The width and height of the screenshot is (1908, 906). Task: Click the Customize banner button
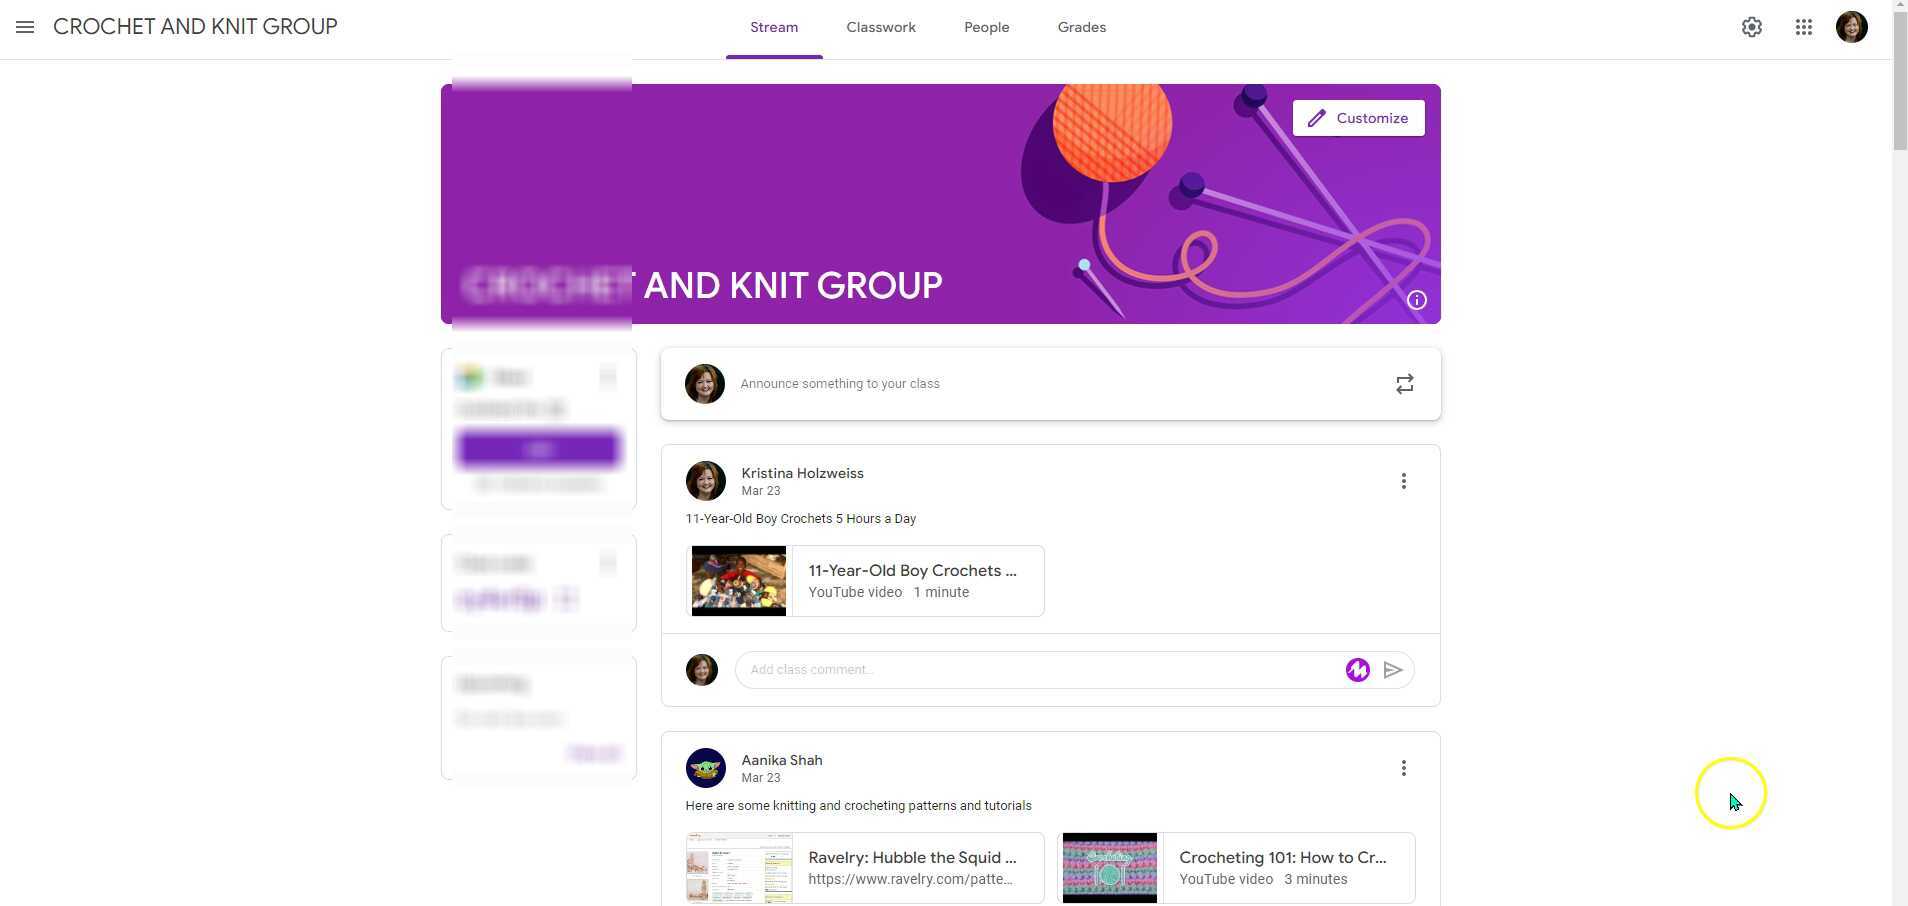click(x=1358, y=117)
